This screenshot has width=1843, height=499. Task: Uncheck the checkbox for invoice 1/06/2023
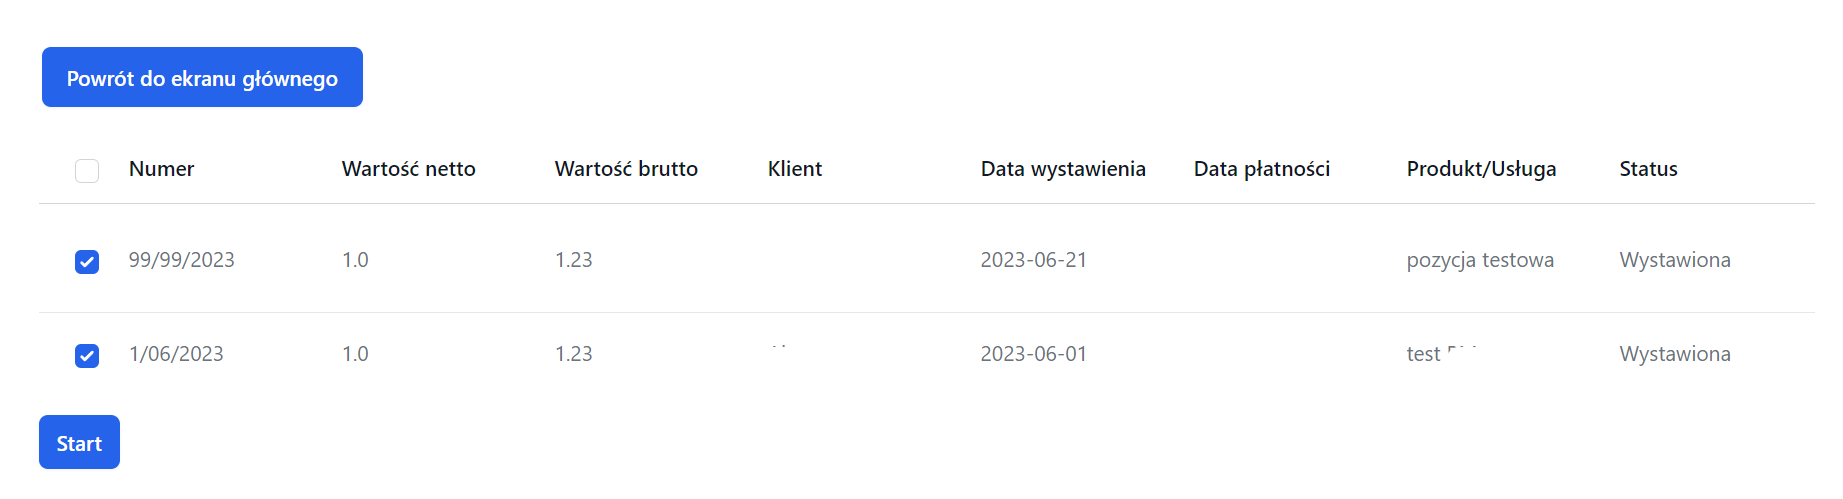[87, 356]
